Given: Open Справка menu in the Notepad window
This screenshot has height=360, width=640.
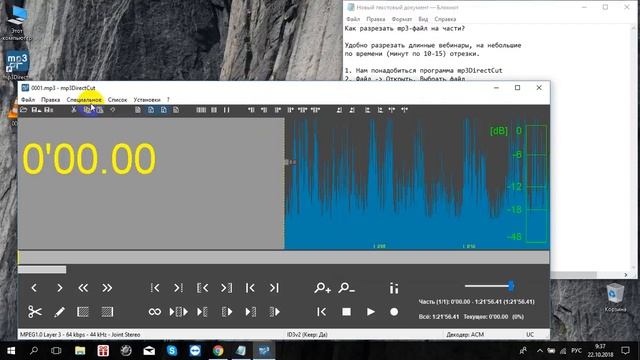Looking at the screenshot, I should pos(445,19).
